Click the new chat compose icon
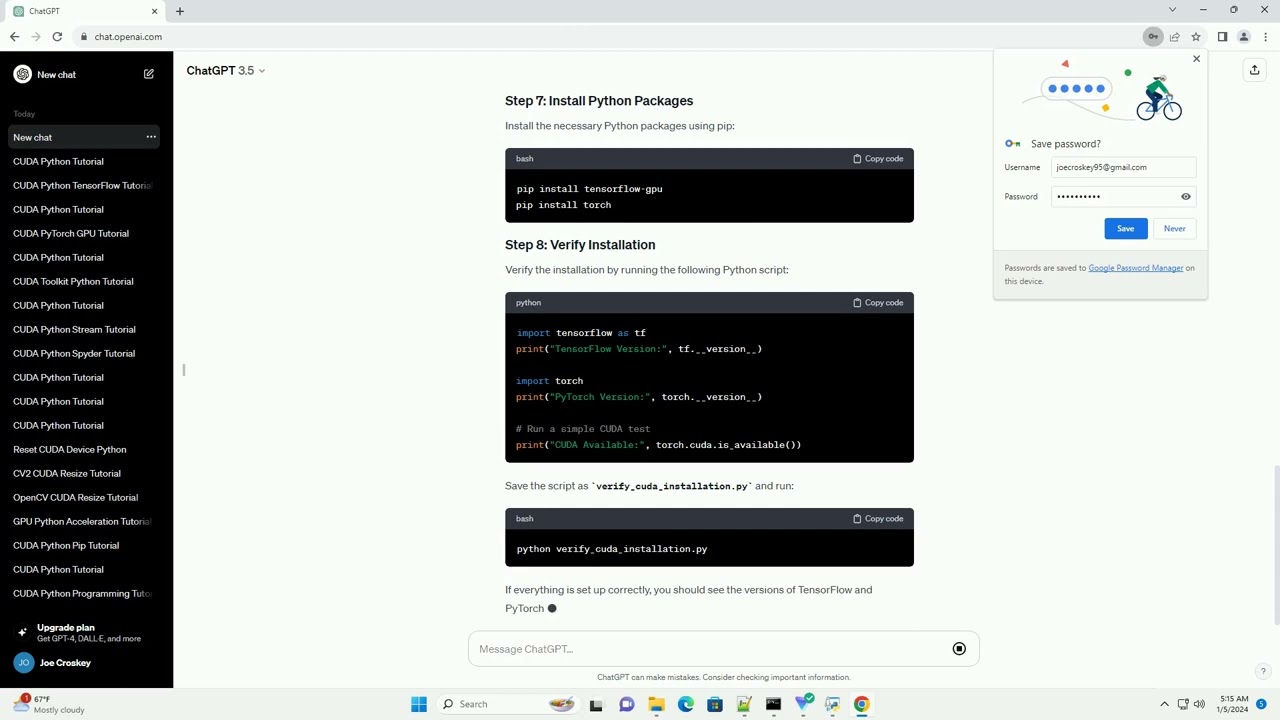 tap(149, 74)
